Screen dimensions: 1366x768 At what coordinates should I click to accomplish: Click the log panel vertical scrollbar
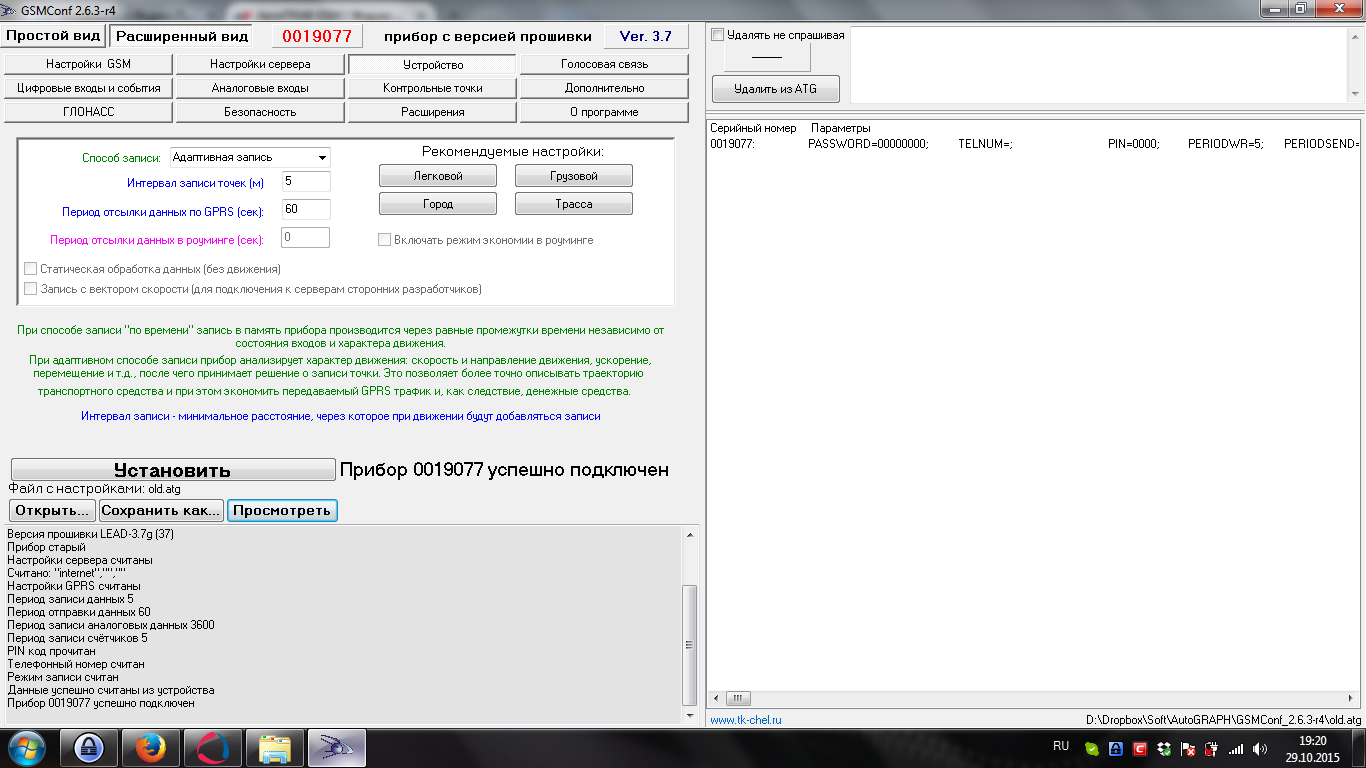pos(689,644)
